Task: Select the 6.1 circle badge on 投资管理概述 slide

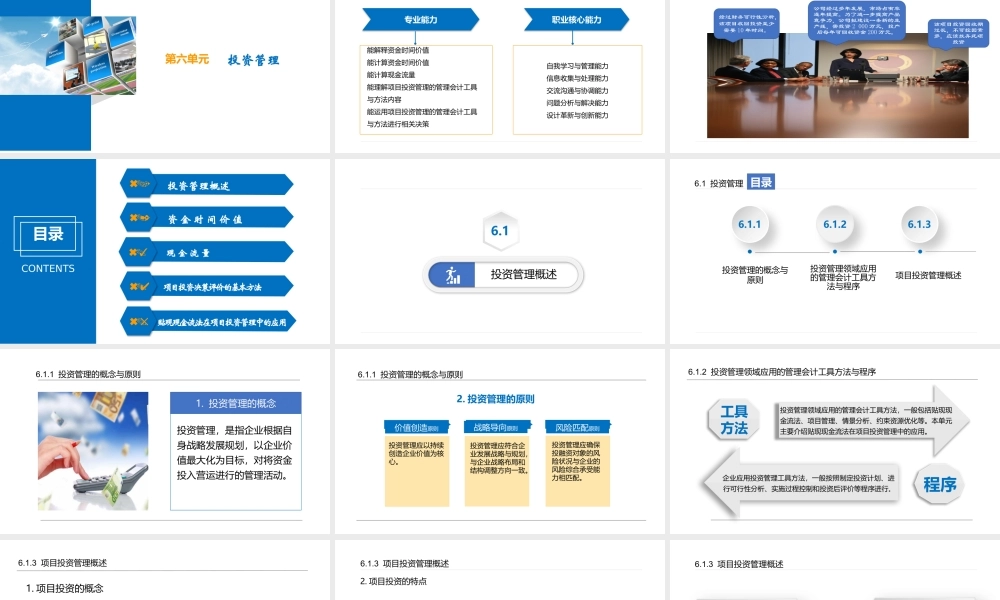Action: [500, 230]
